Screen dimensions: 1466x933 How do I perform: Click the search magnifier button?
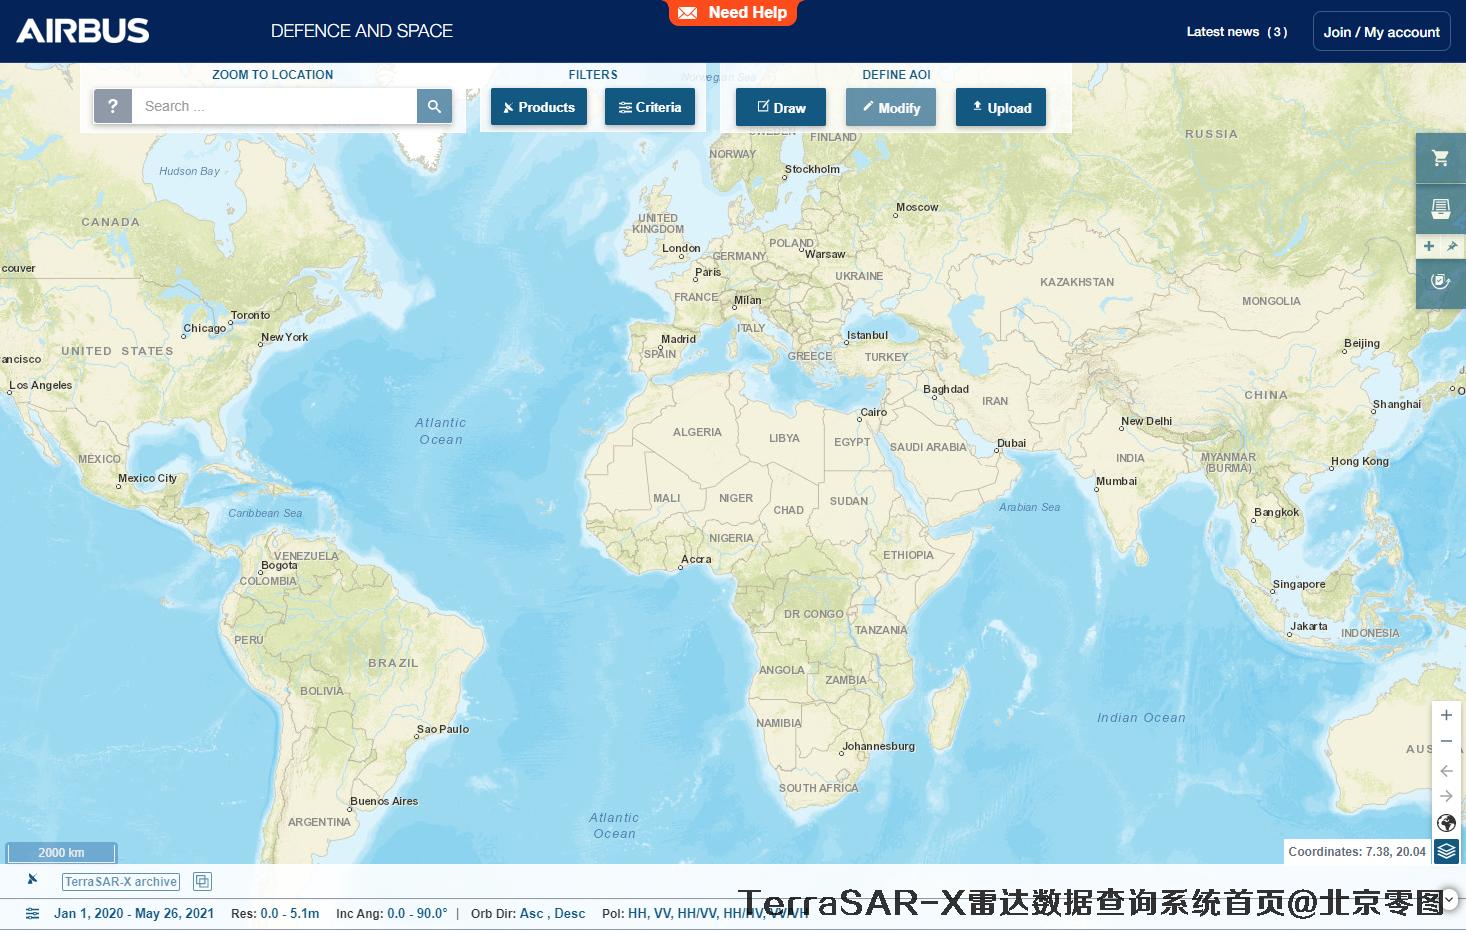coord(434,106)
